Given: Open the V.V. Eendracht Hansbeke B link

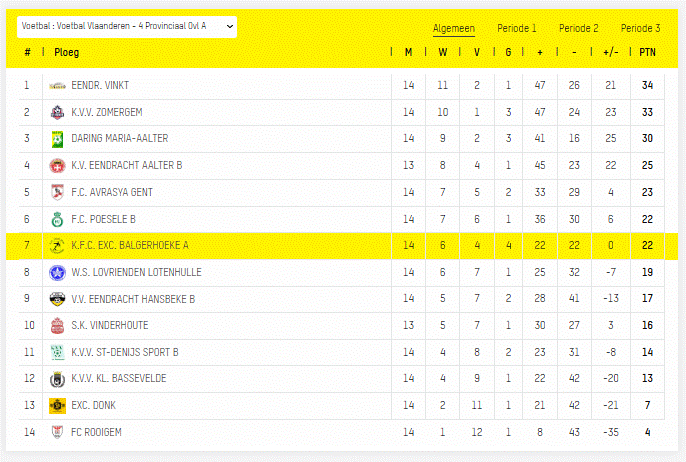Looking at the screenshot, I should pyautogui.click(x=133, y=299).
